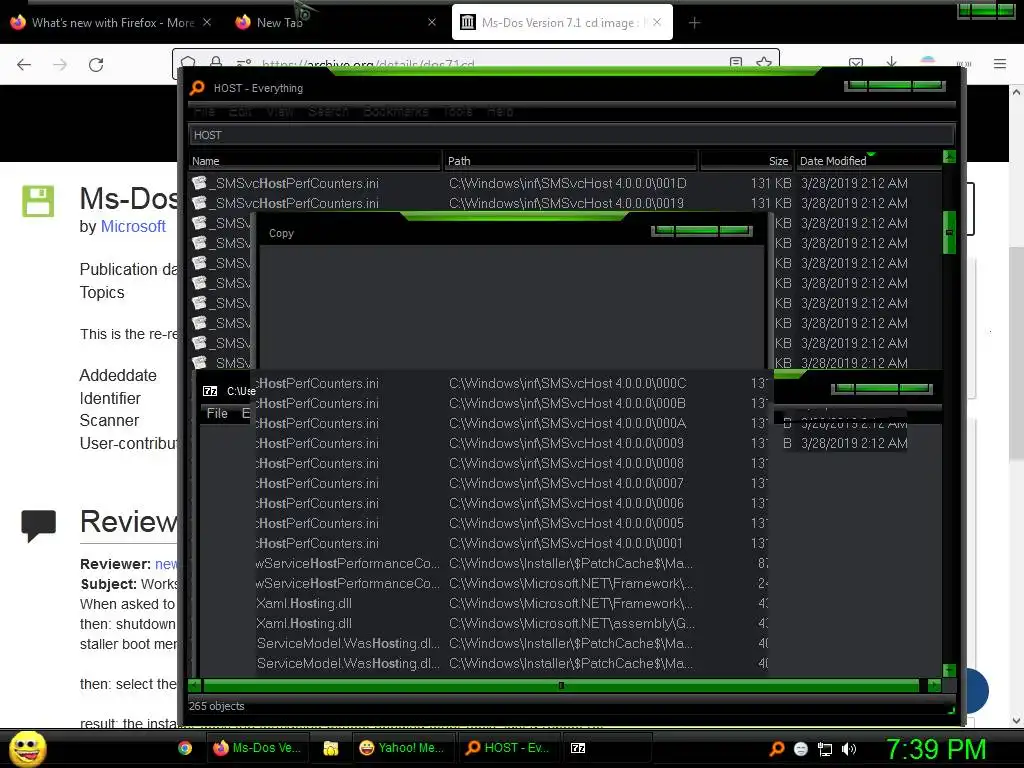
Task: Switch to Yahoo! Messenger taskbar button
Action: (x=402, y=748)
